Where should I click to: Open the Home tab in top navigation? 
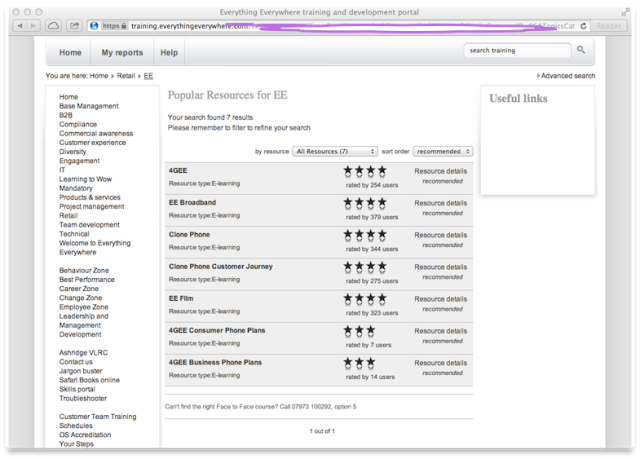[70, 53]
